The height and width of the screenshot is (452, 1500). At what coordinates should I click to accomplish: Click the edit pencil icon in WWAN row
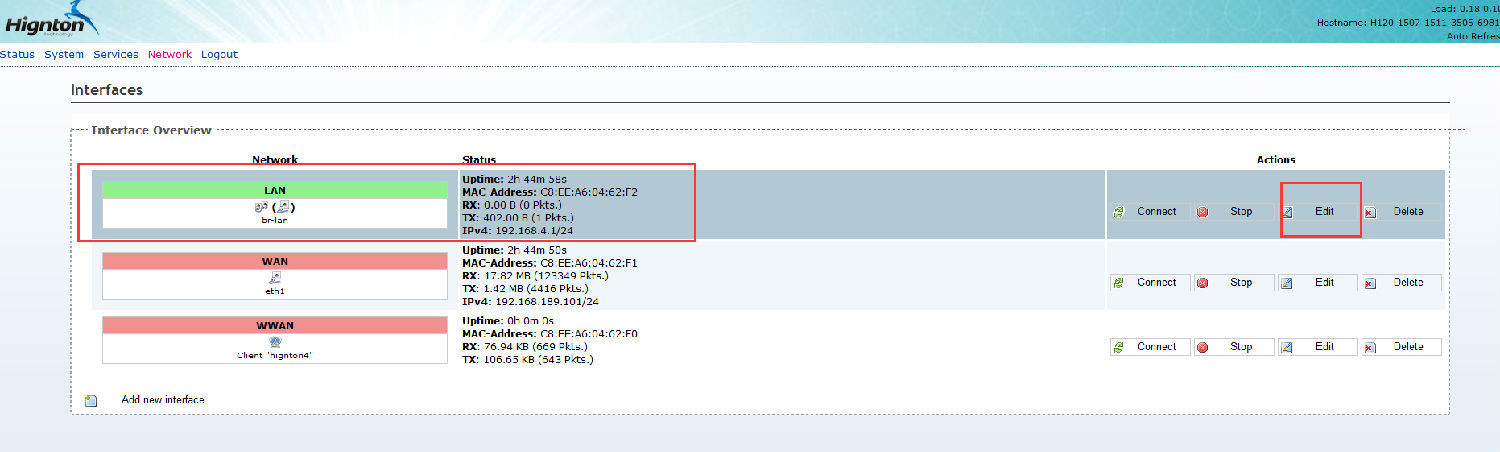tap(1288, 347)
